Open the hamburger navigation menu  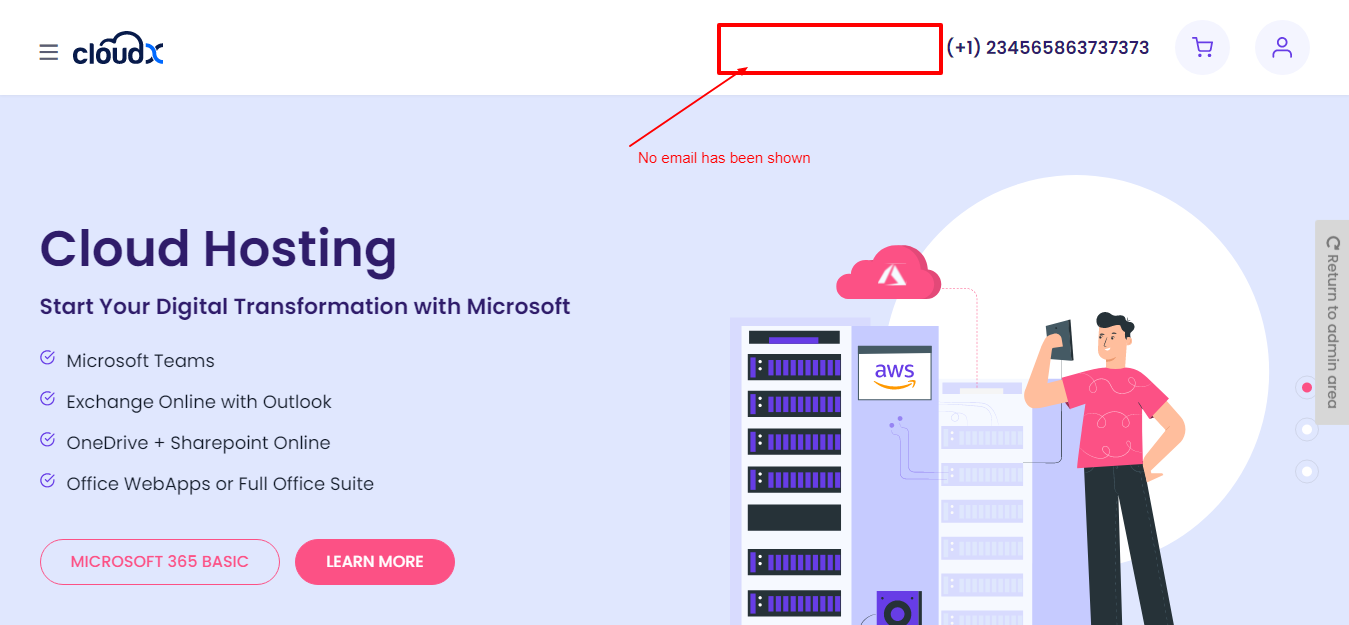pos(48,52)
